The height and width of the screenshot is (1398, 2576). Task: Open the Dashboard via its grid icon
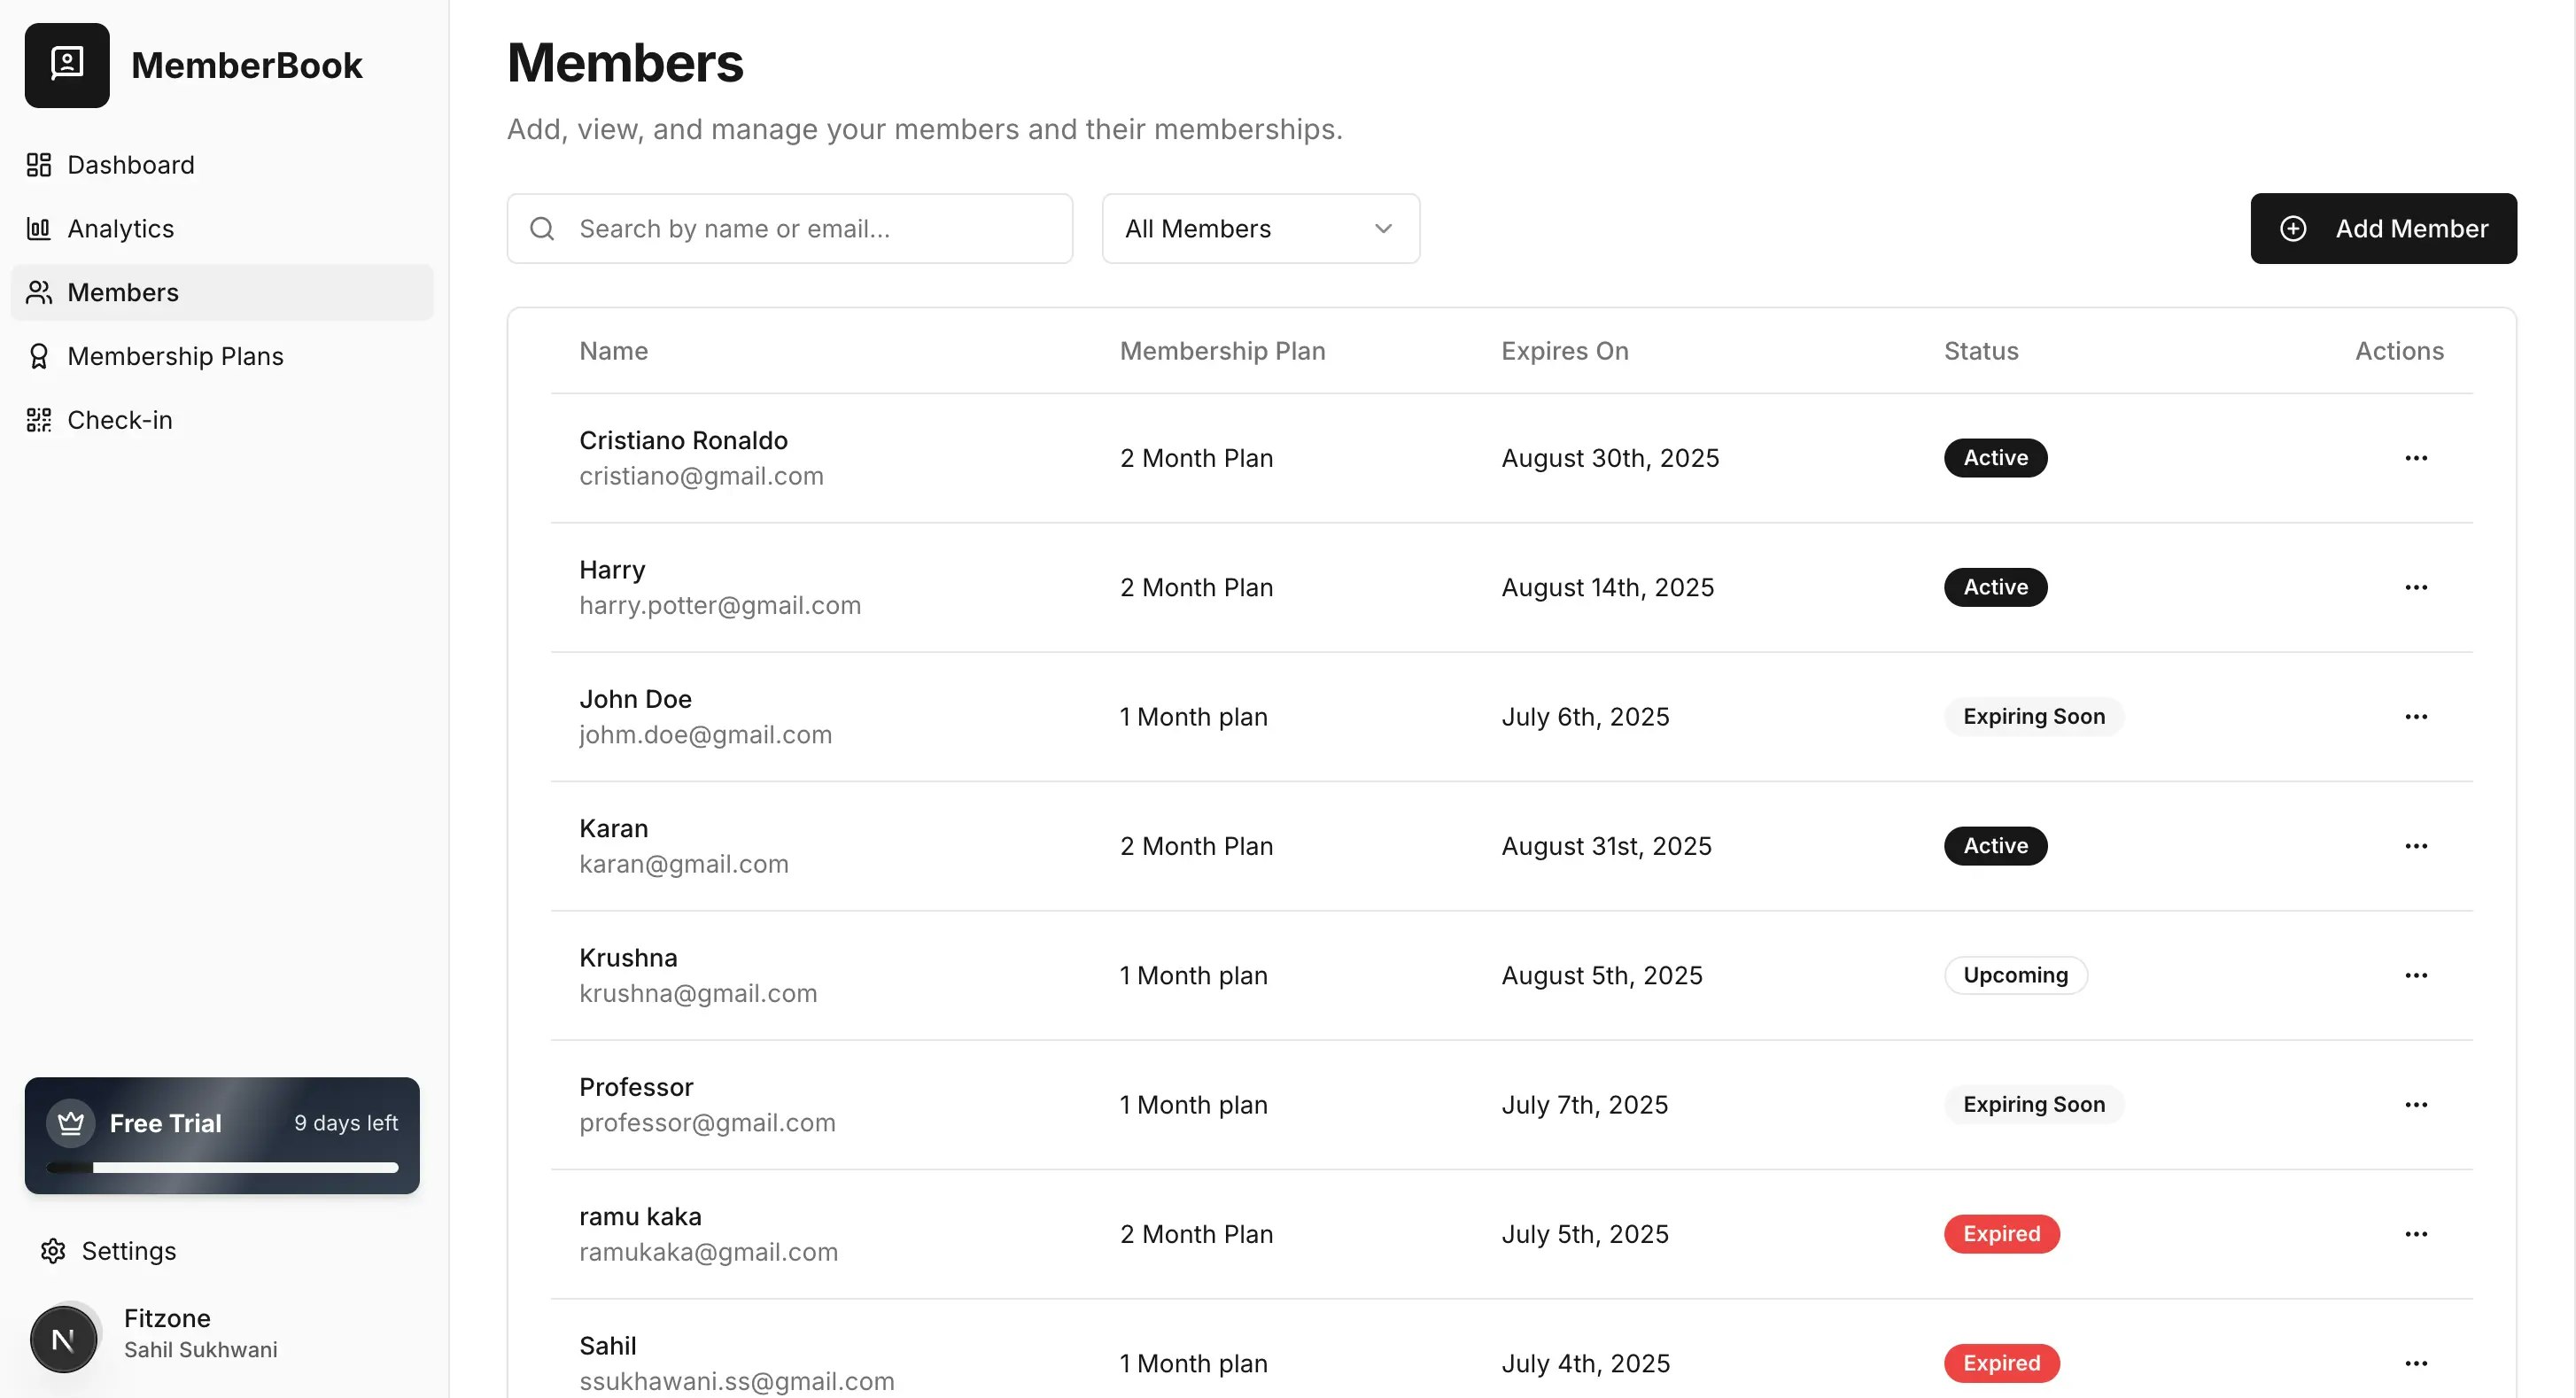[38, 164]
